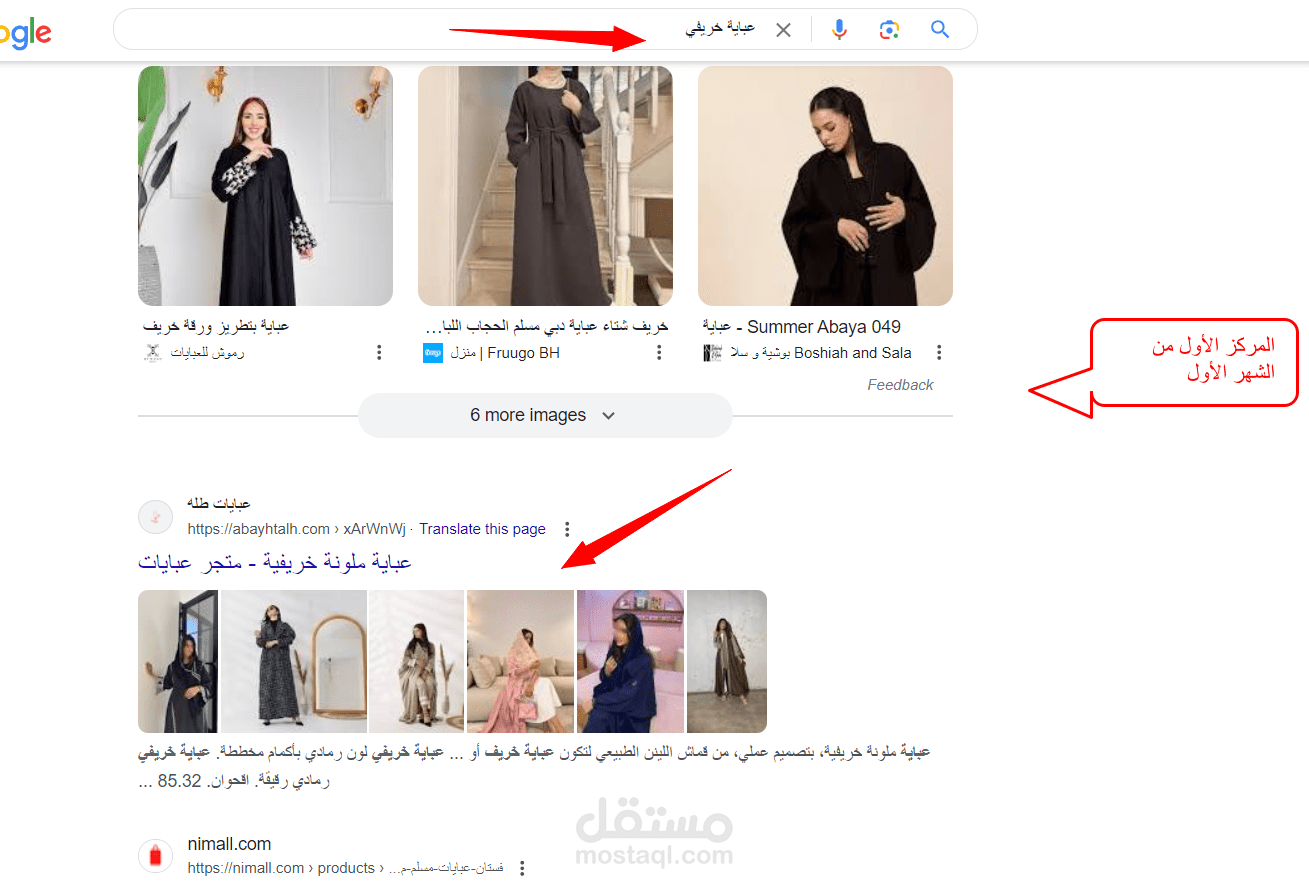Open the three-dot menu beside the Fruugo result
This screenshot has height=887, width=1309.
click(x=658, y=352)
